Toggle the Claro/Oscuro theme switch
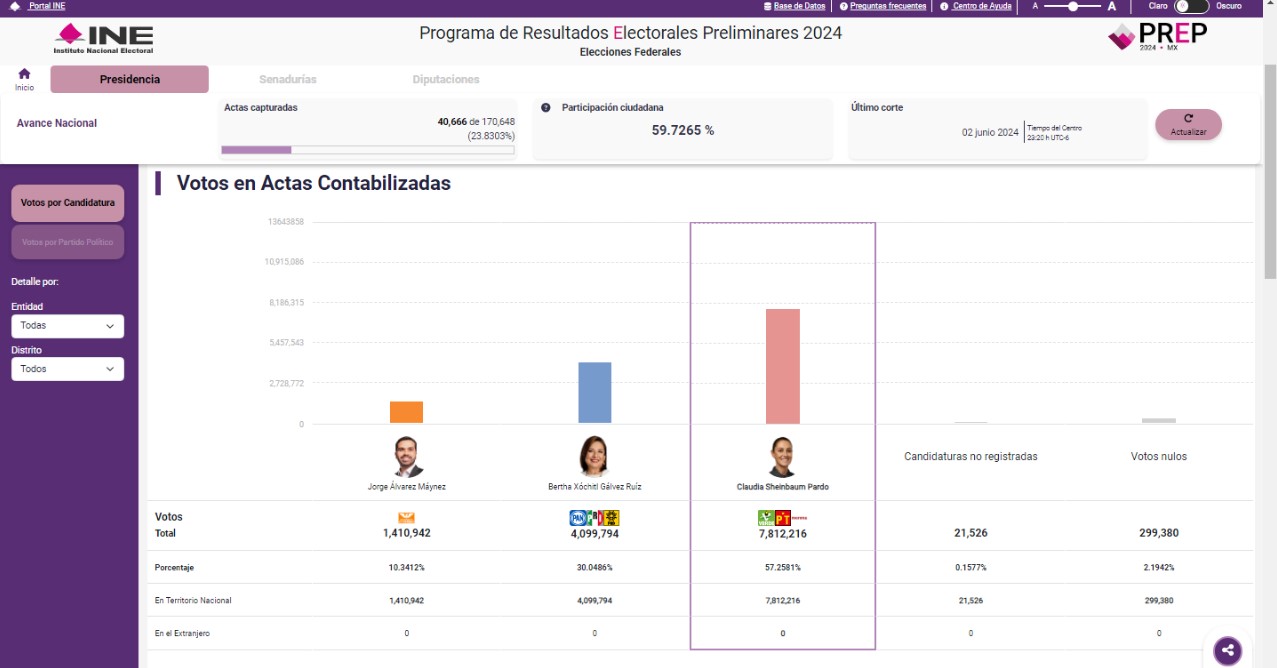 (1191, 6)
